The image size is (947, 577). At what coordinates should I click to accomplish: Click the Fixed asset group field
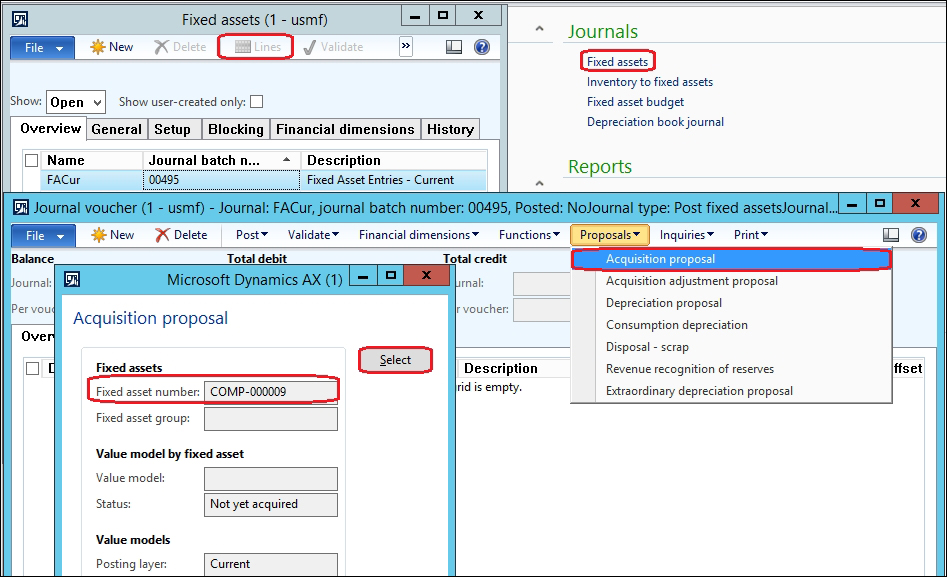click(271, 419)
